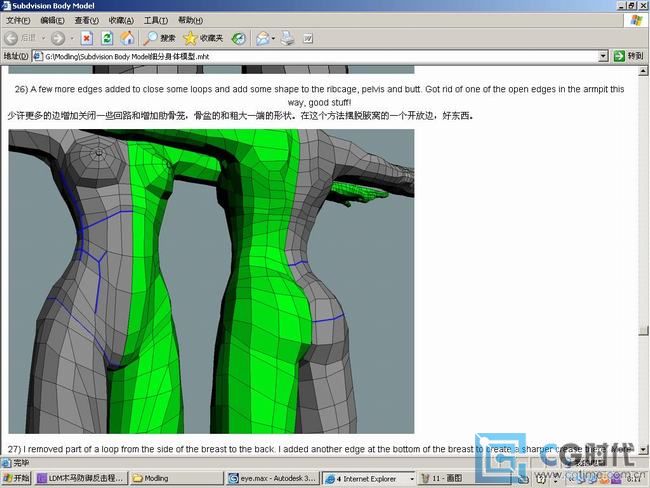
Task: Click the title bar IE page icon
Action: 6,5
